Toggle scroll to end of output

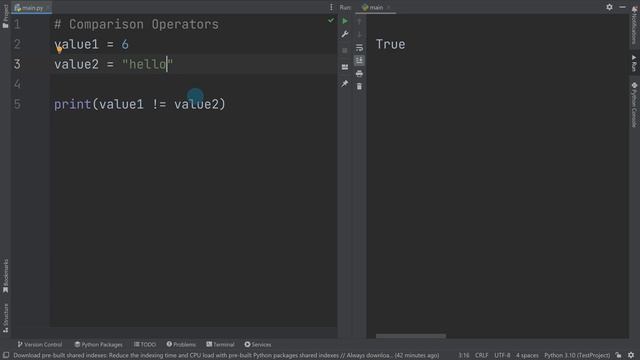[359, 60]
